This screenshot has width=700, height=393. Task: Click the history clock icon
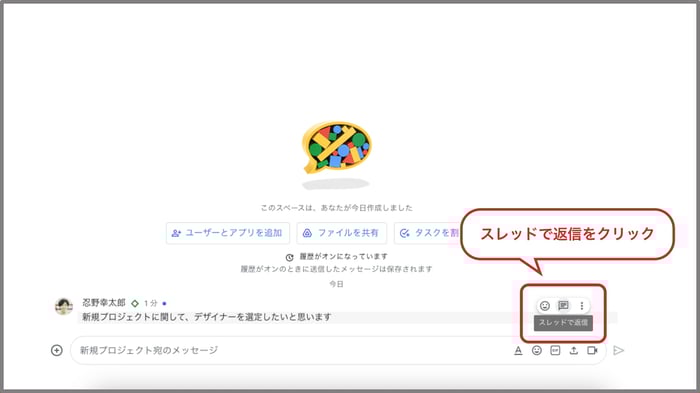[x=290, y=257]
